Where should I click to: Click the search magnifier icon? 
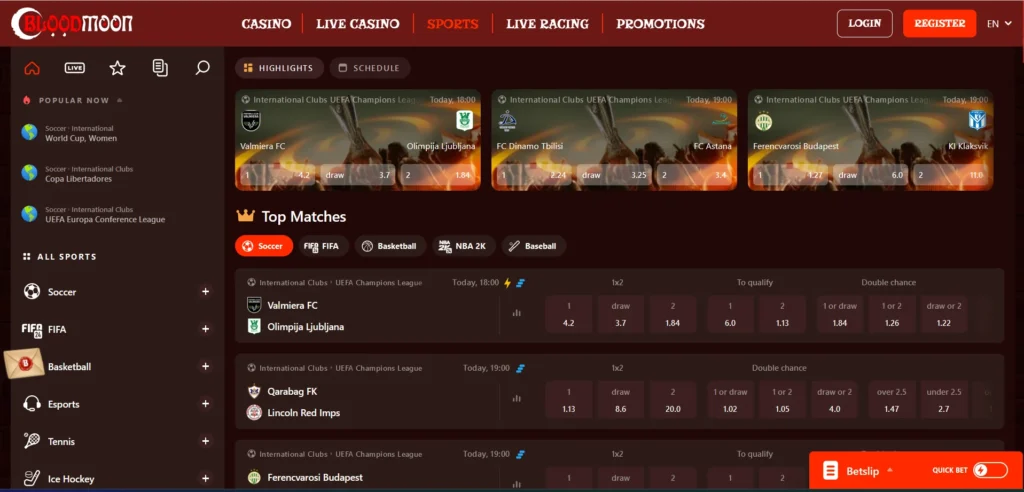coord(203,68)
